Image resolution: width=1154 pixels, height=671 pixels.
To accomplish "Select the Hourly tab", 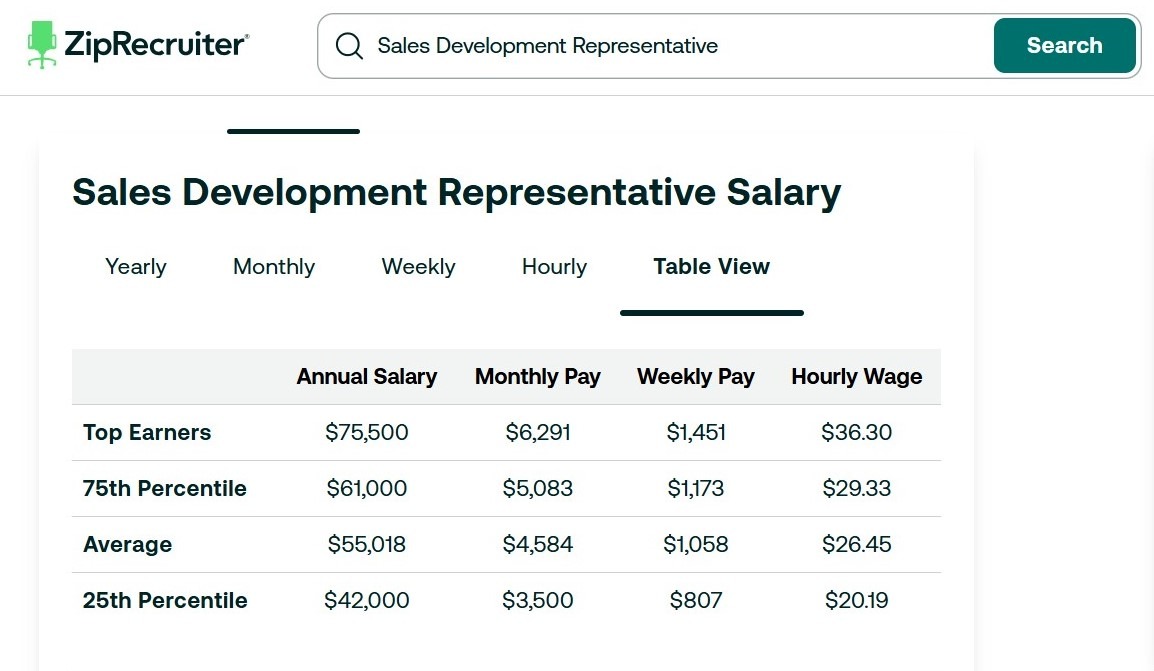I will coord(554,267).
